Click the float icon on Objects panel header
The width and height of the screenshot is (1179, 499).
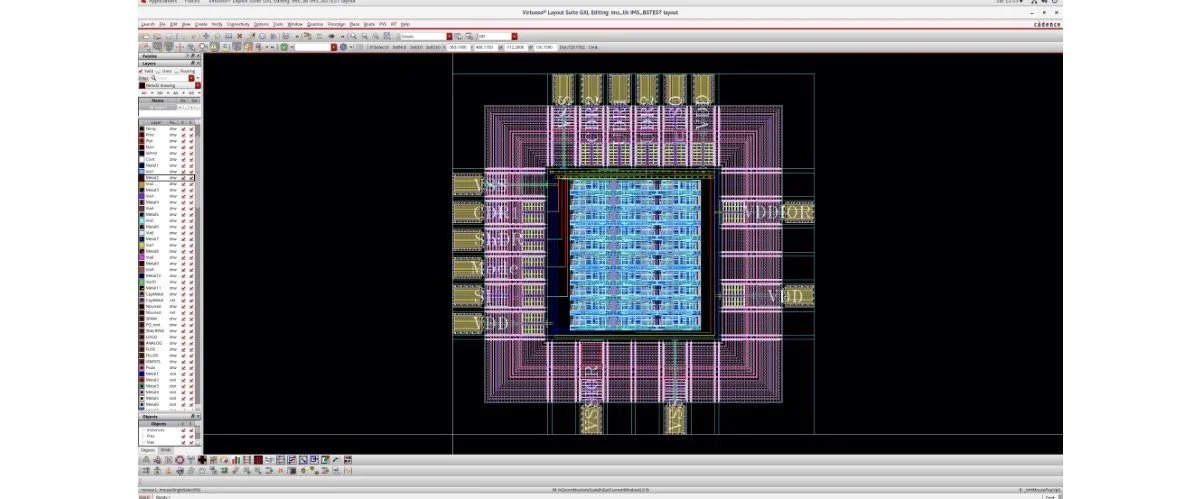(x=192, y=416)
